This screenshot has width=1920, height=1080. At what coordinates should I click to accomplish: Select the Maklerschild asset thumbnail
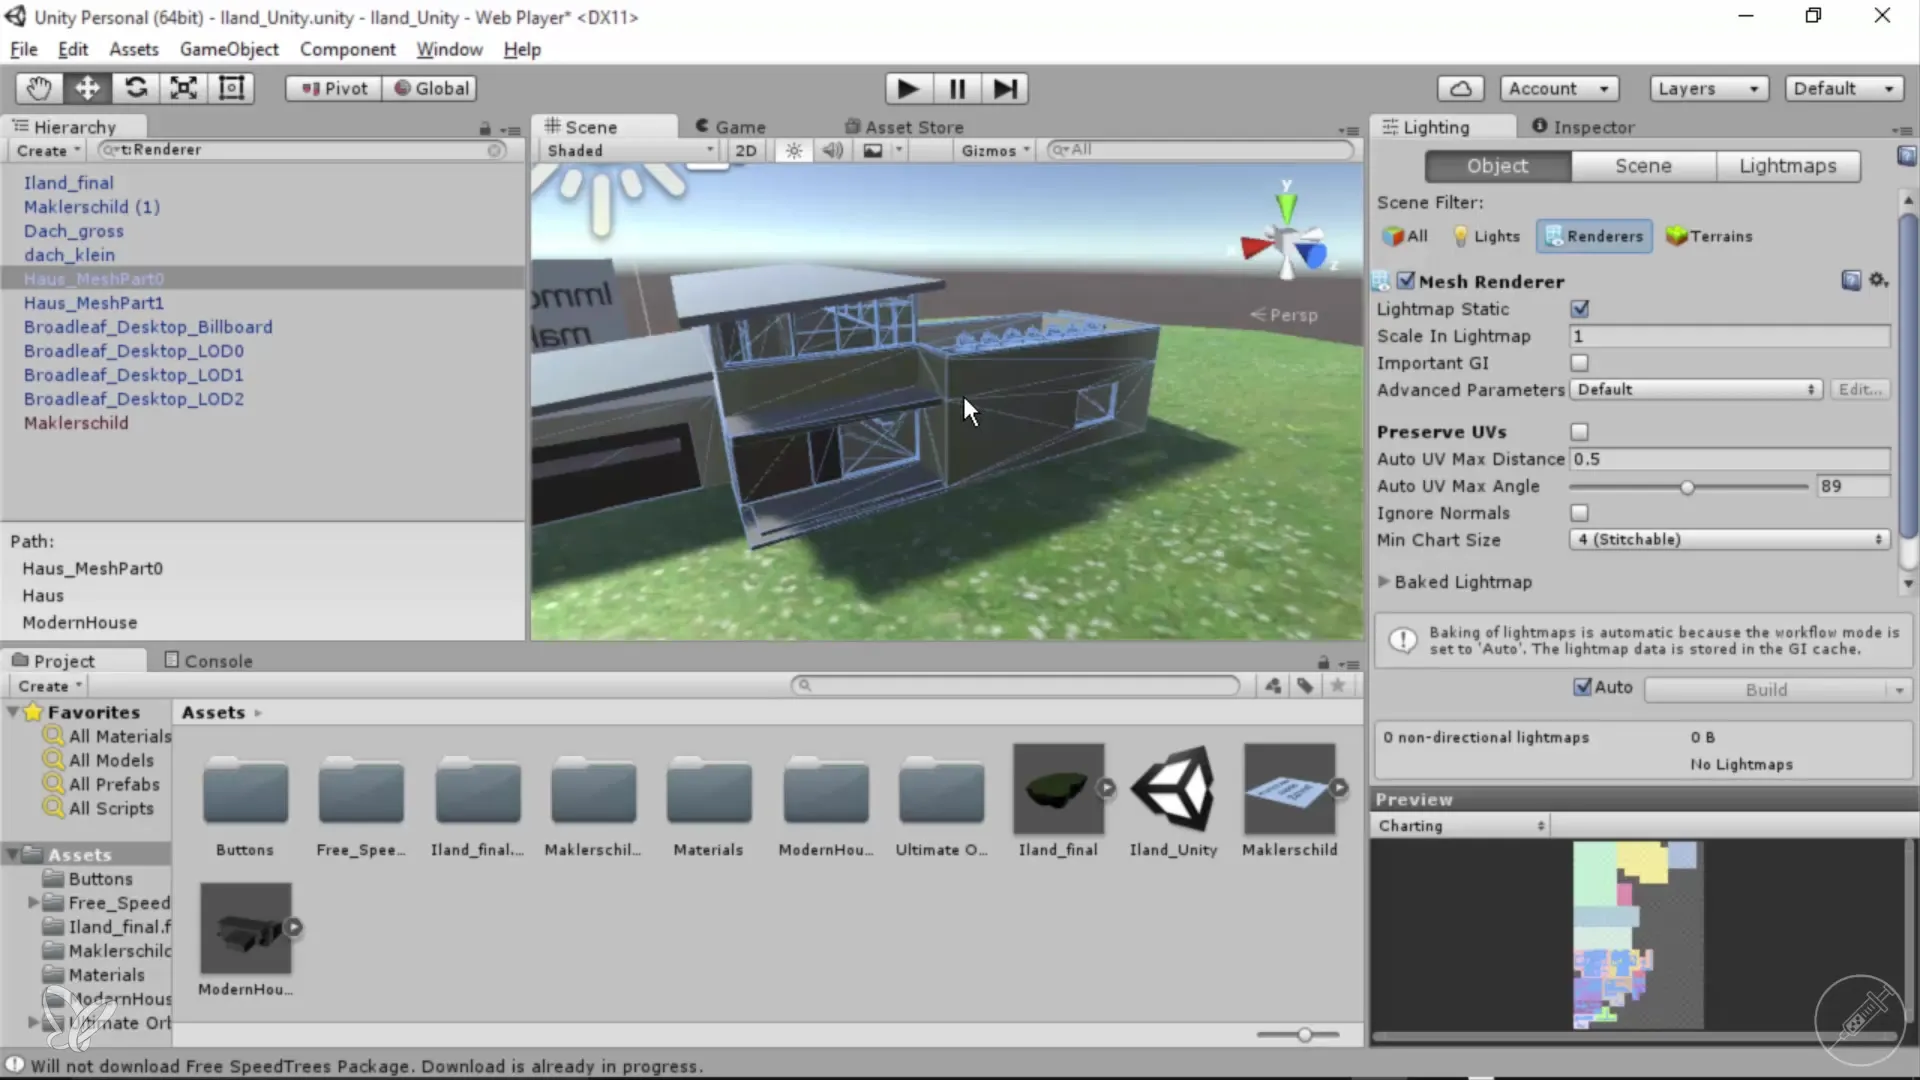click(1289, 789)
